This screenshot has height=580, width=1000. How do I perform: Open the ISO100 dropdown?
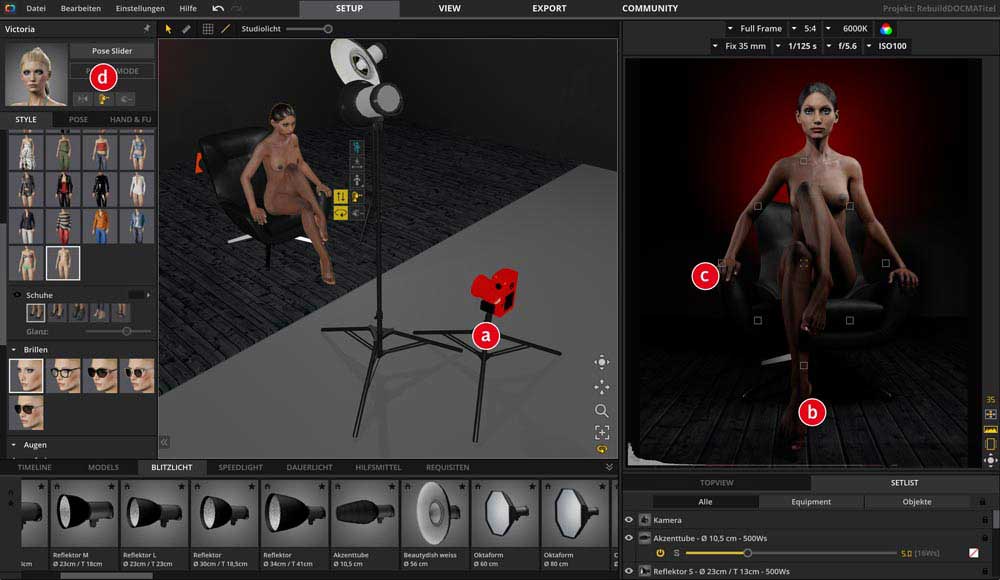(886, 46)
